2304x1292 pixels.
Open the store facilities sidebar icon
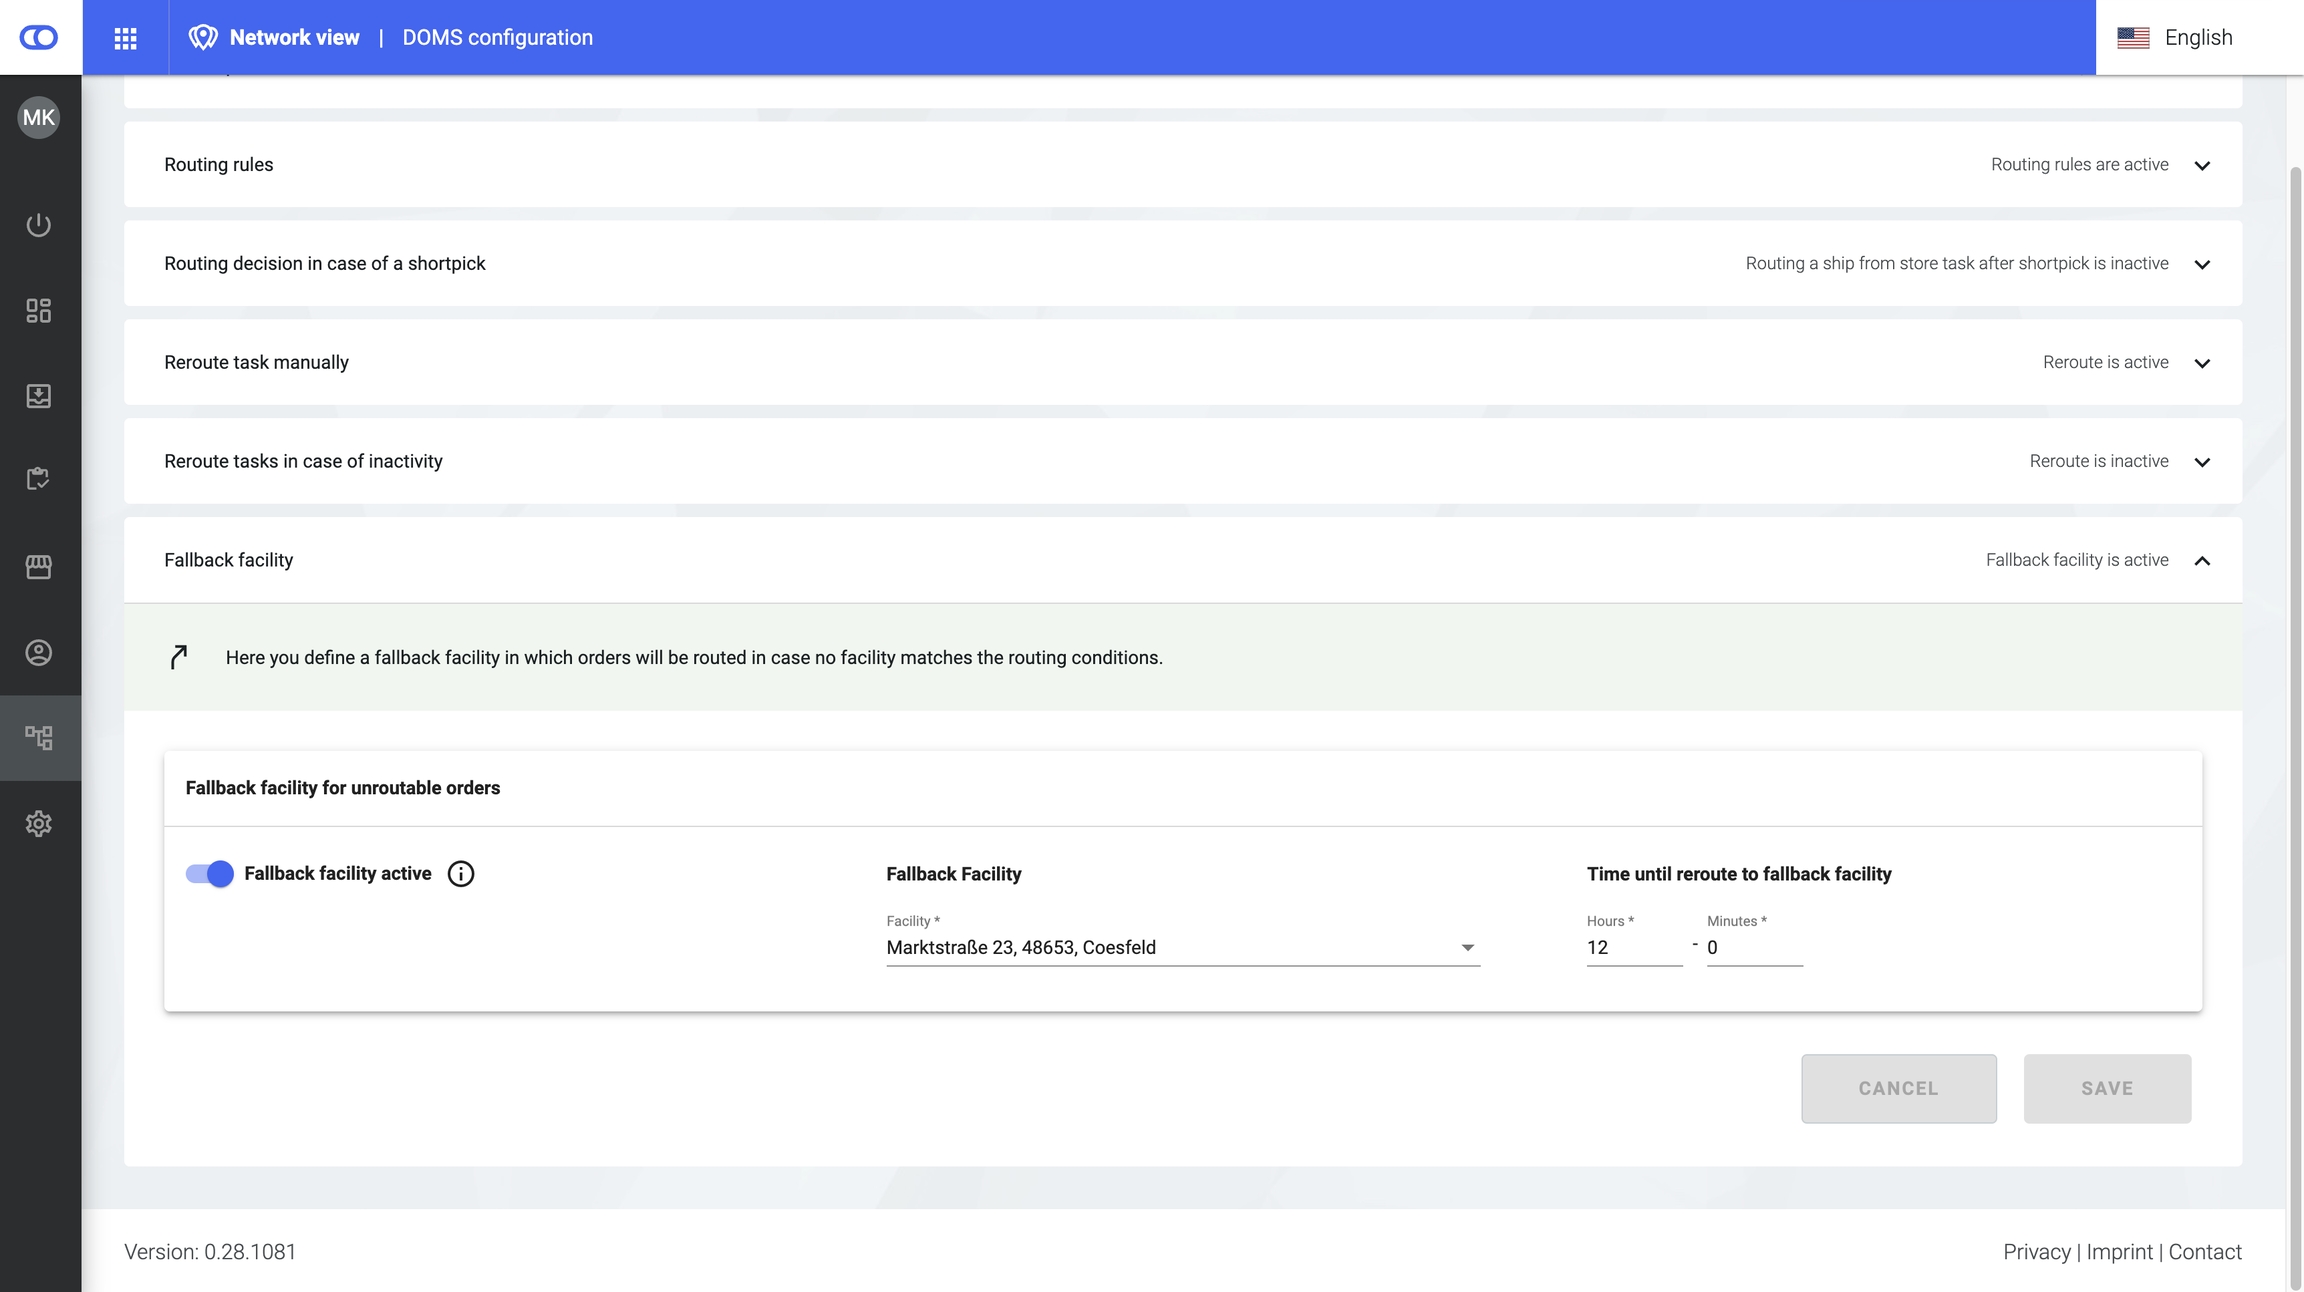coord(39,567)
